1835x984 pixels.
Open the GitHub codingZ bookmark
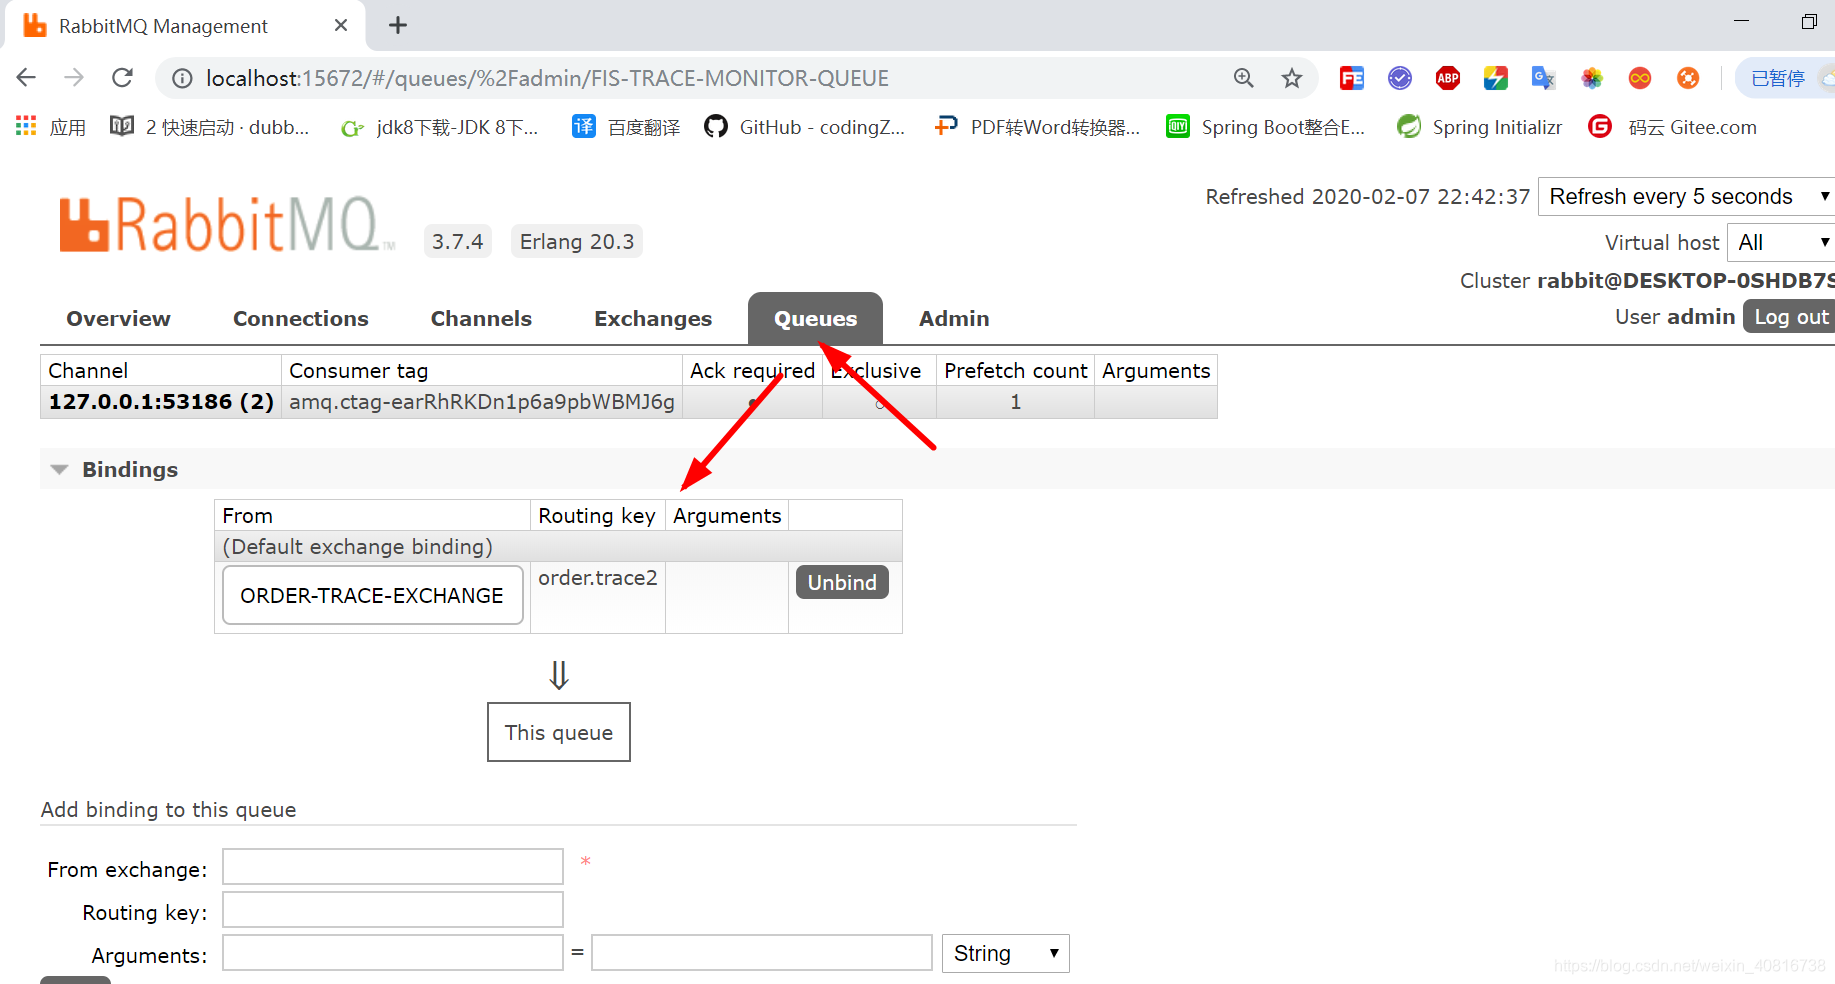pos(805,127)
